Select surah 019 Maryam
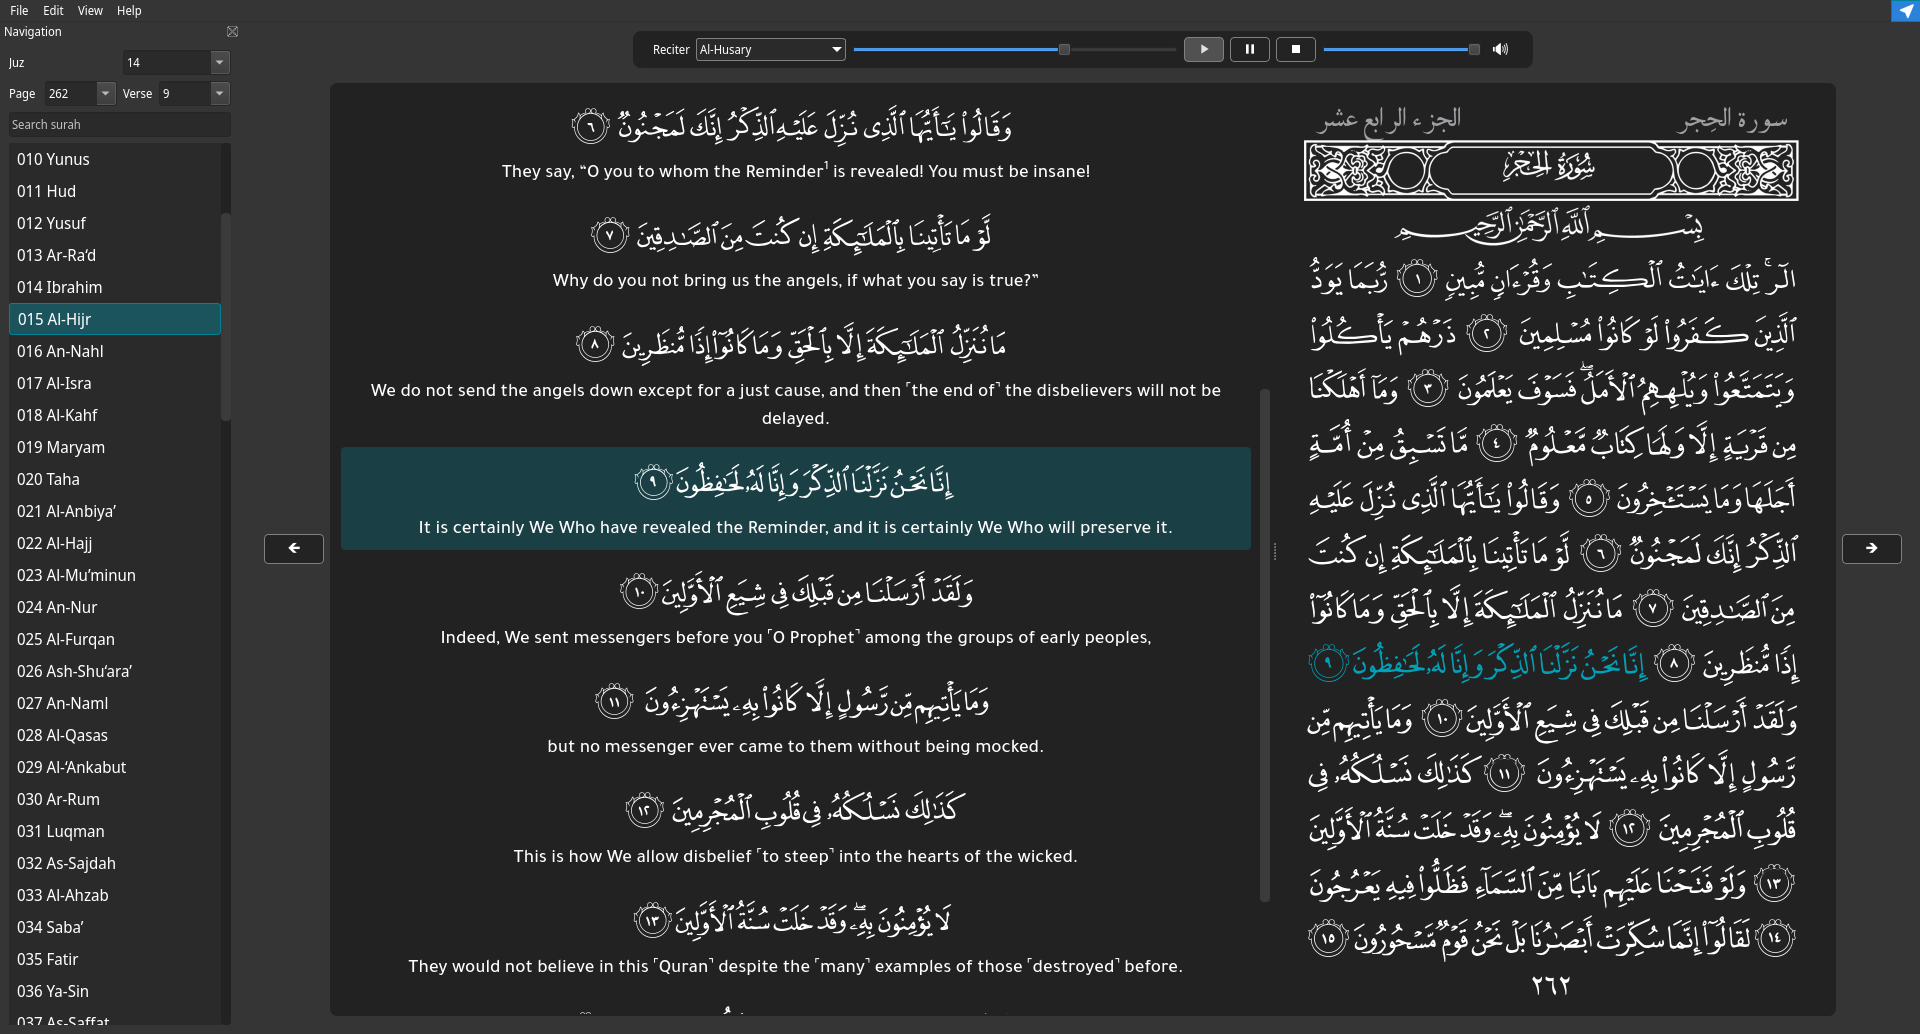 [114, 447]
